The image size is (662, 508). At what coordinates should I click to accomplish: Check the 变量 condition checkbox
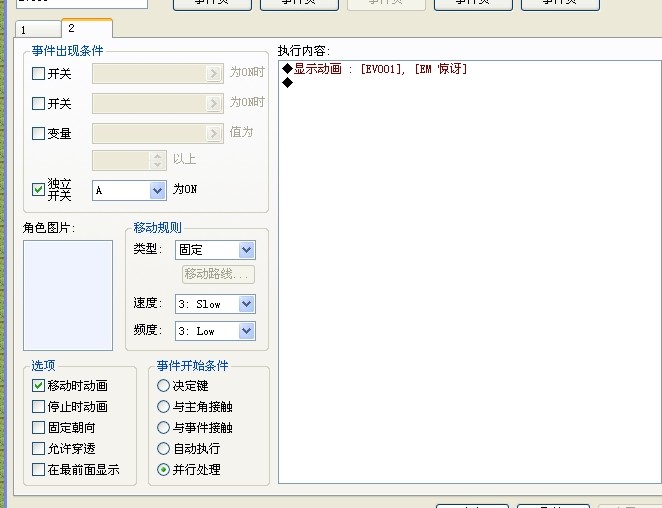pos(38,133)
